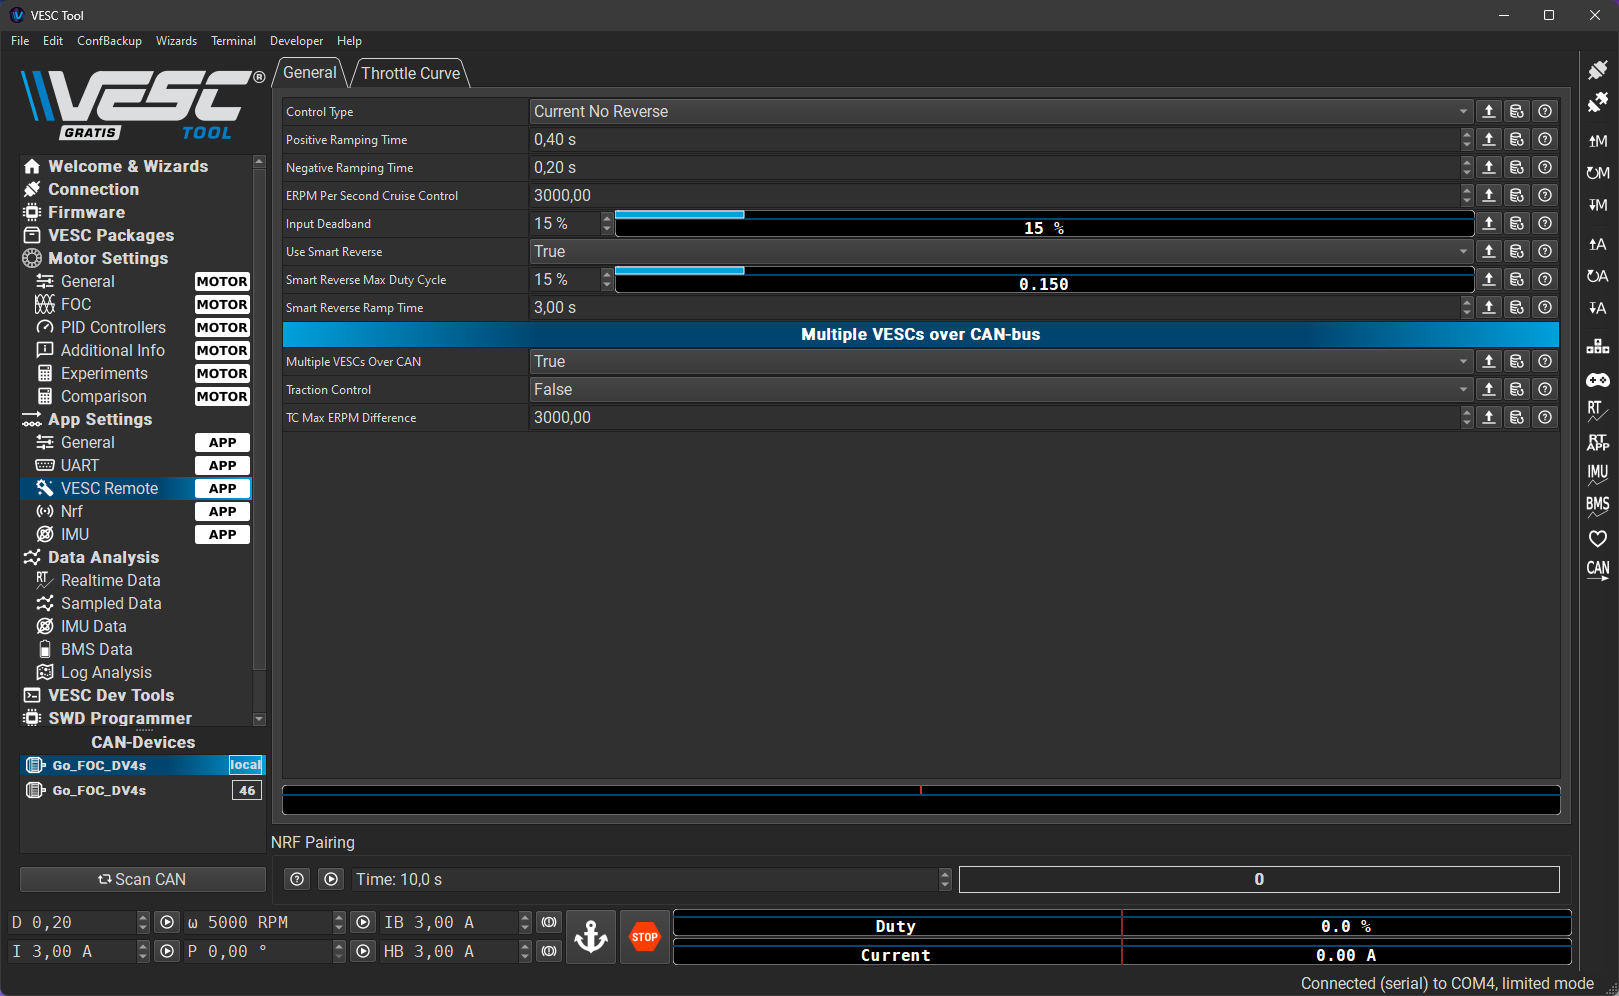This screenshot has height=996, width=1619.
Task: Read app configuration with upward A icon
Action: pos(1597,244)
